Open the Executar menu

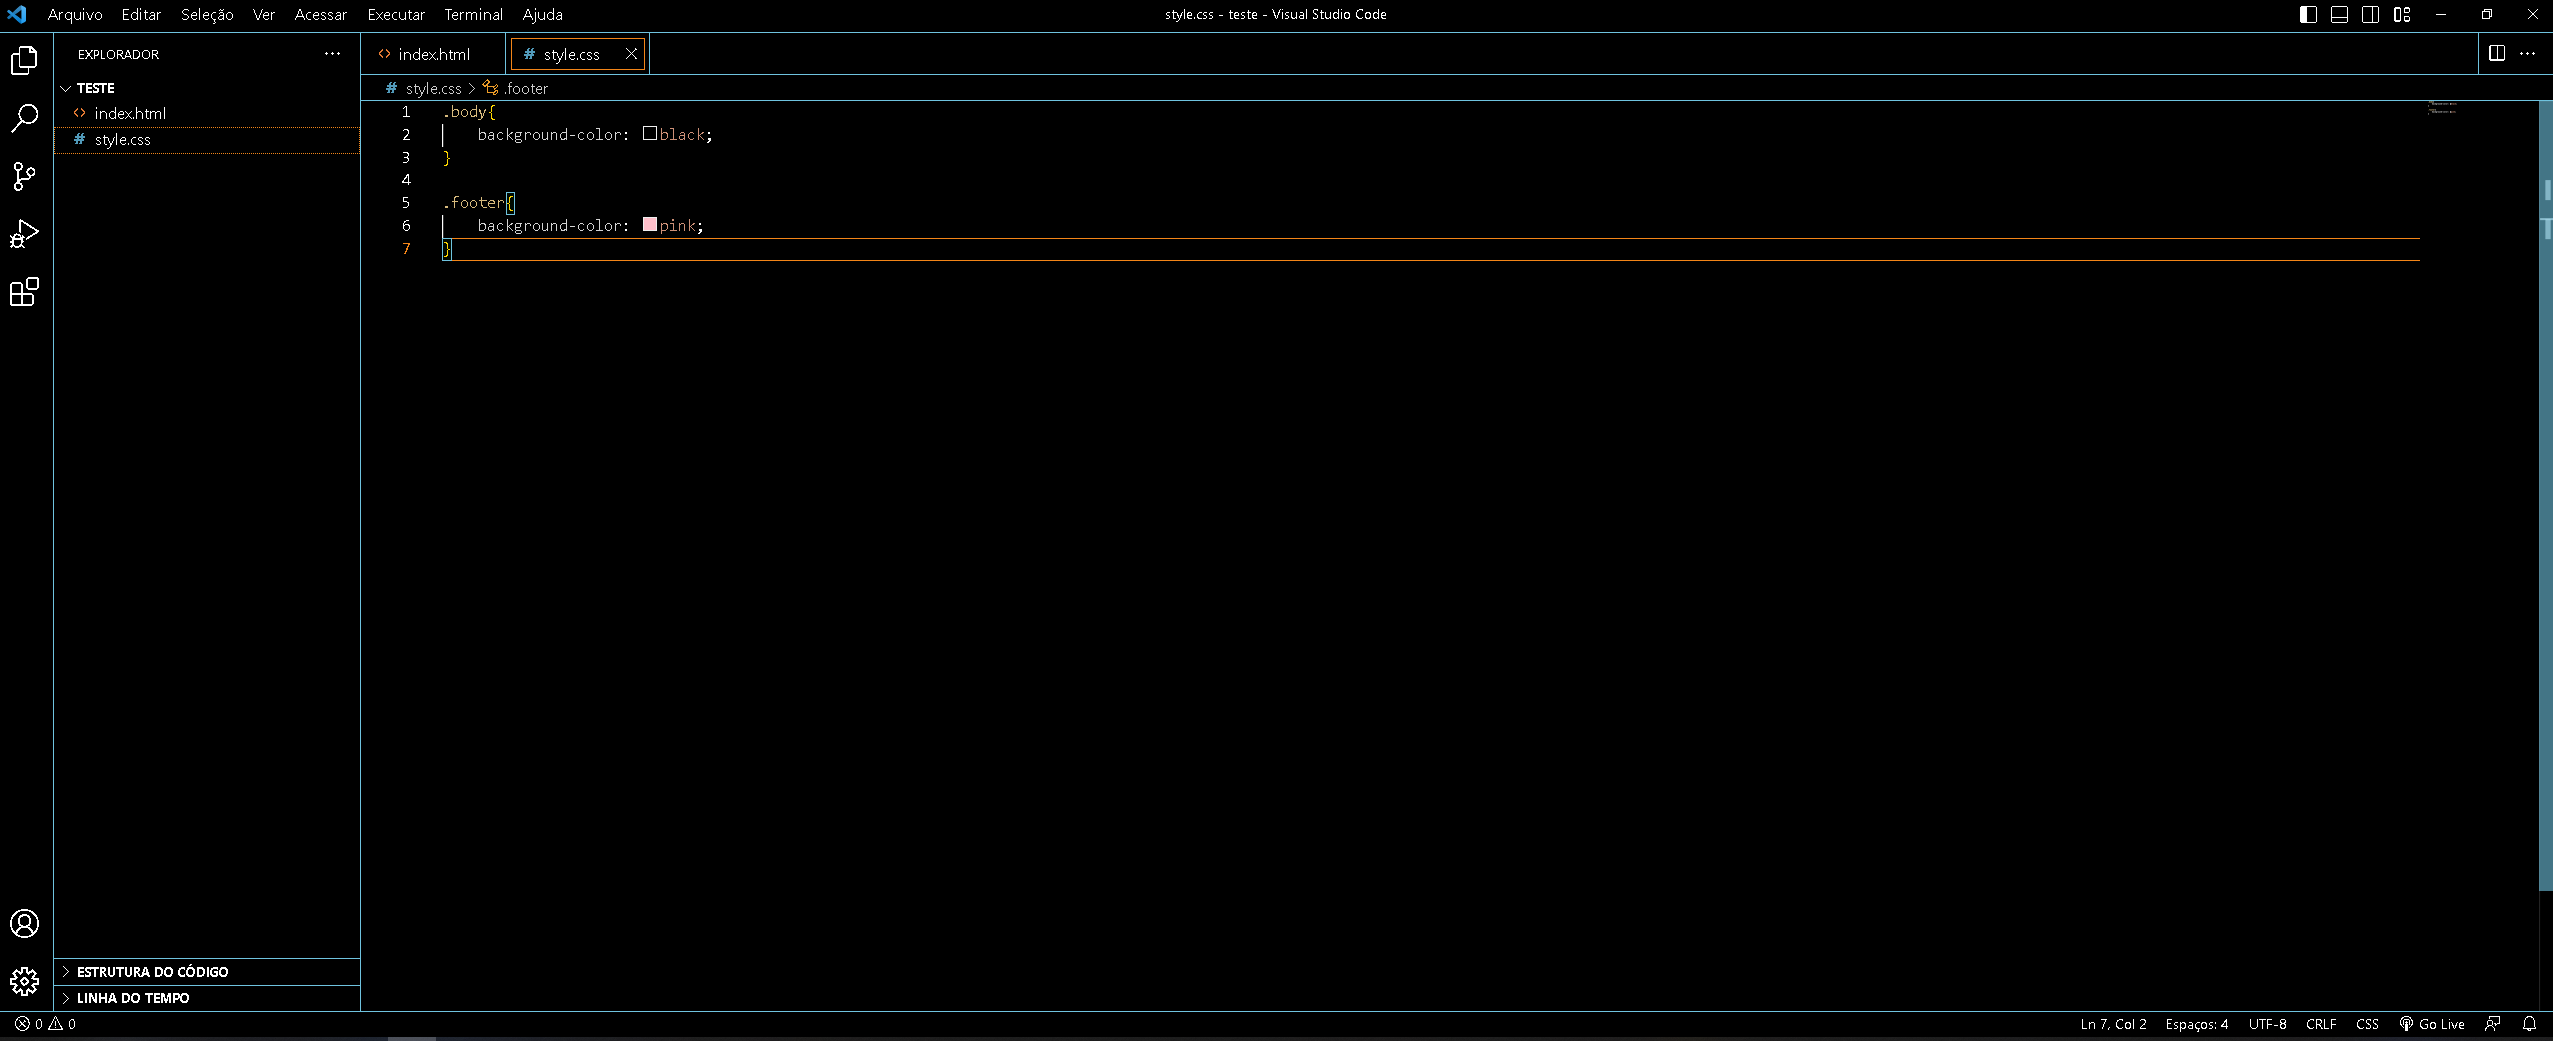coord(396,14)
